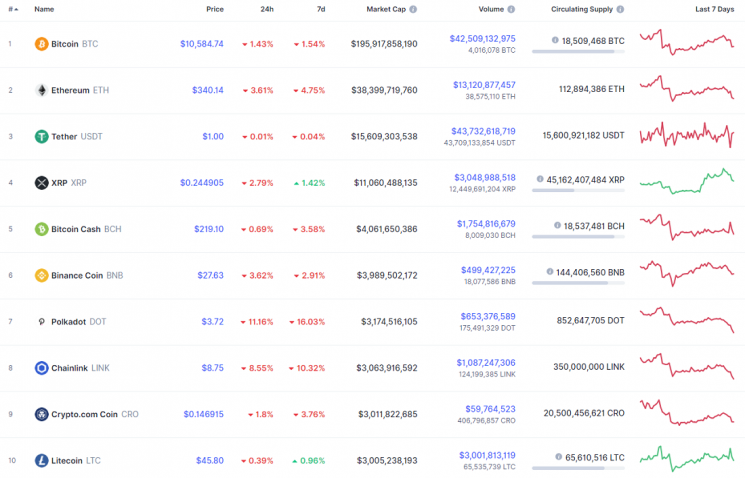
Task: Click the Crypto.com Coin logo icon
Action: pyautogui.click(x=41, y=414)
